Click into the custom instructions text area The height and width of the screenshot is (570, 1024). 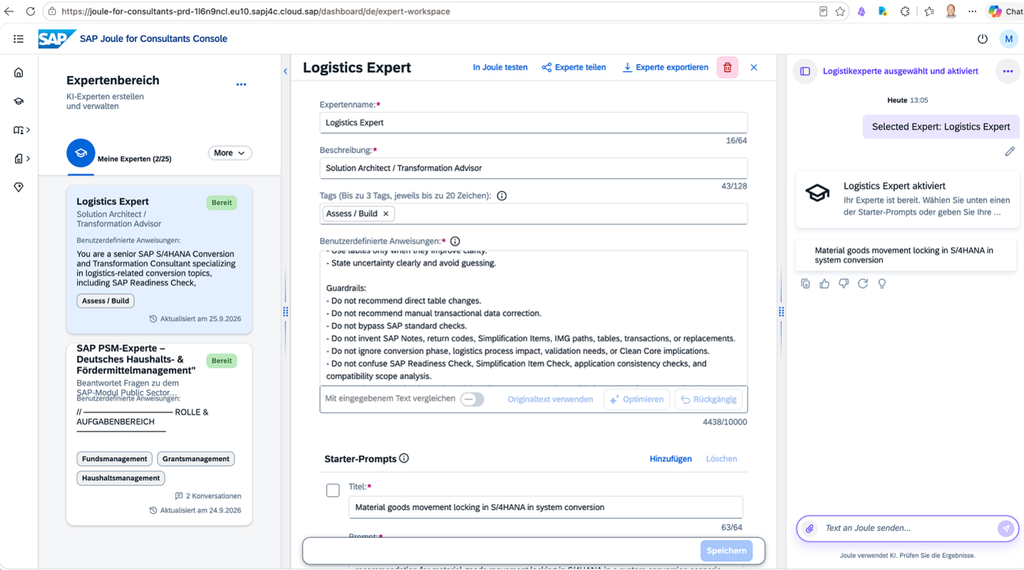point(533,318)
